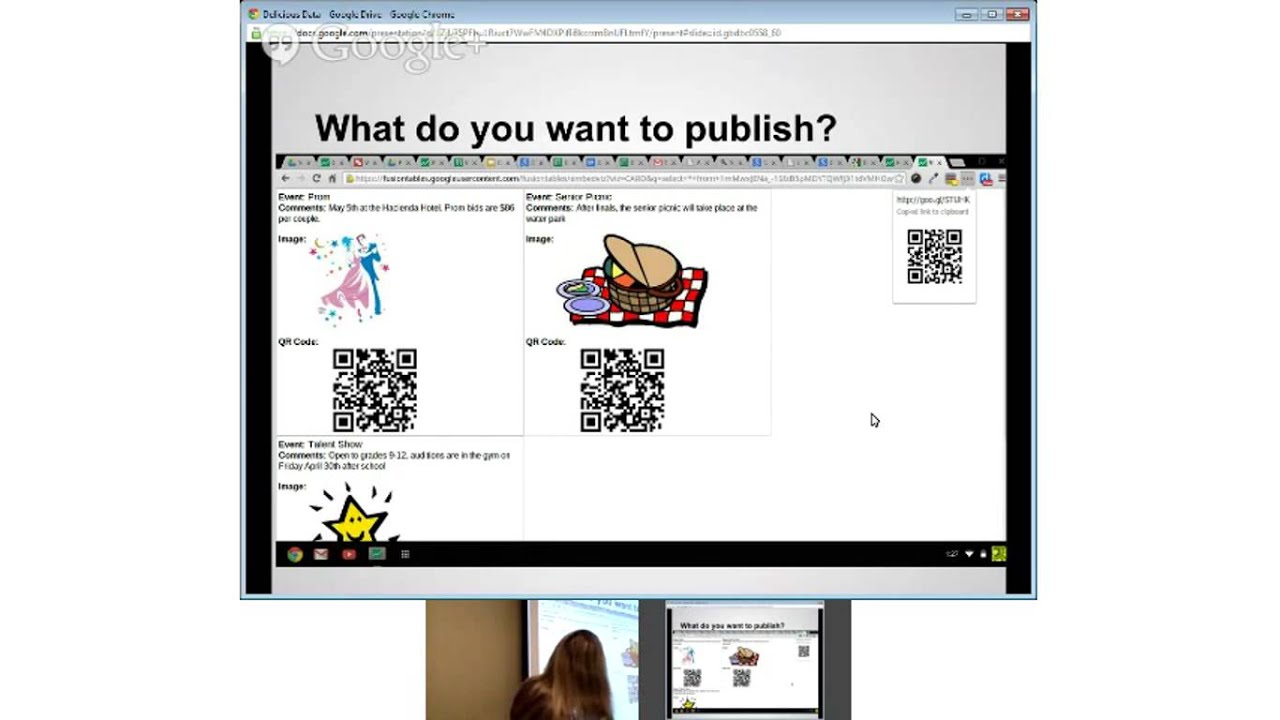Click the slide title 'What do you want to publish?'

[575, 128]
